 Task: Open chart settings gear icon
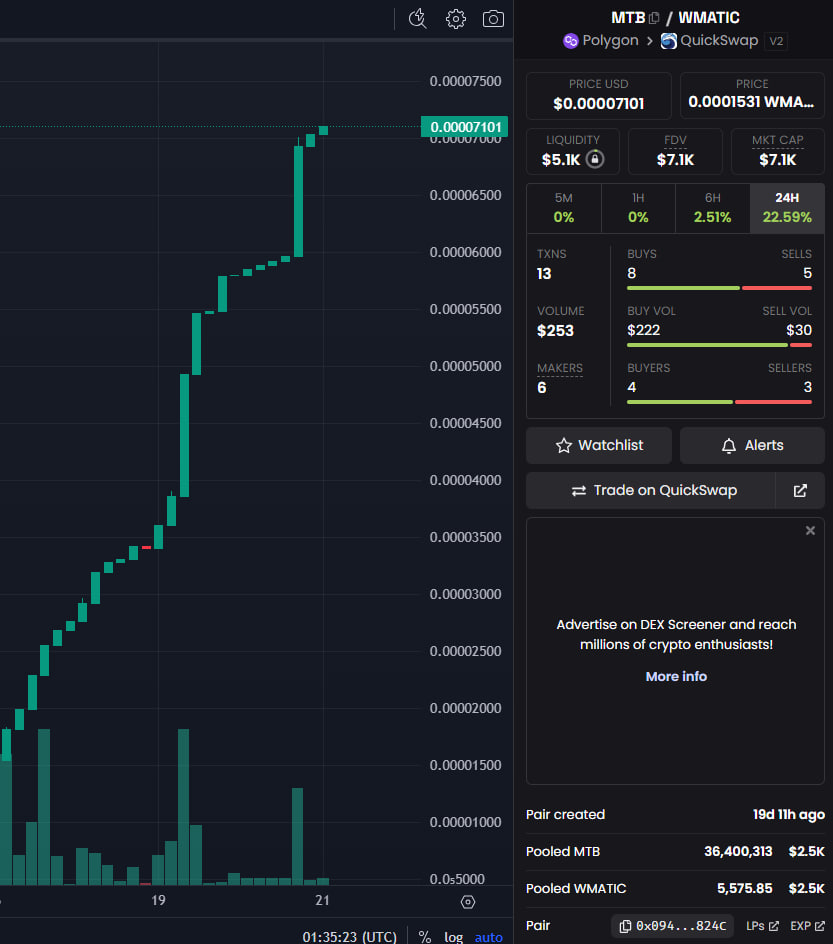click(456, 19)
